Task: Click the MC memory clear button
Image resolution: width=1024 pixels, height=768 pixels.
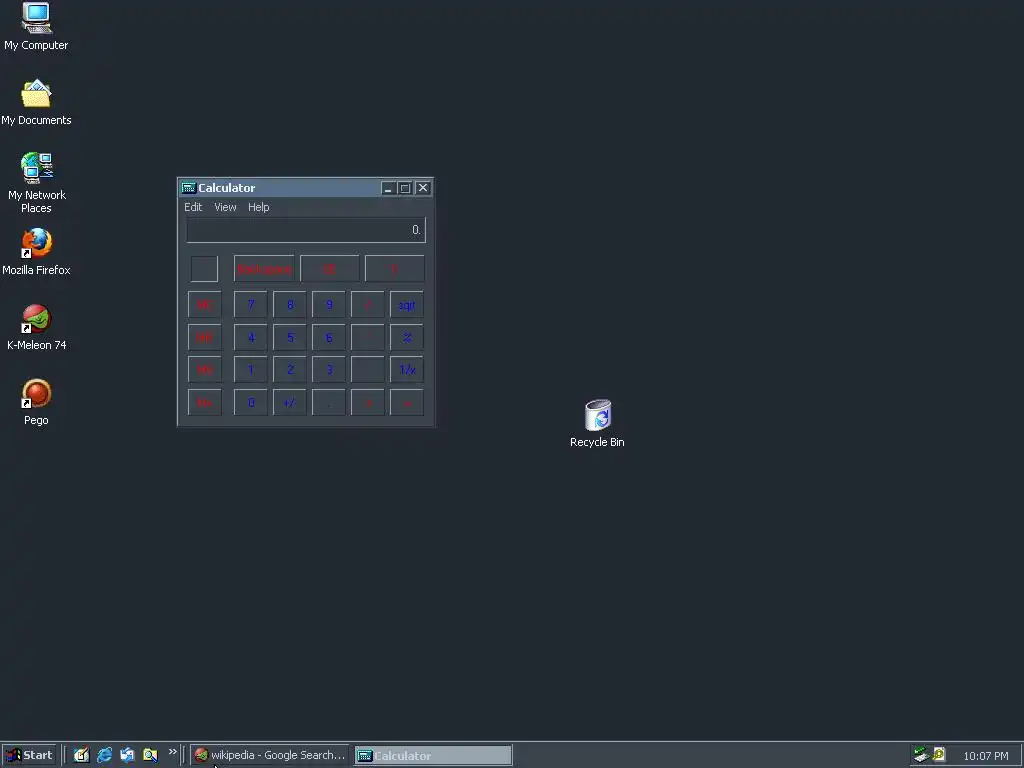Action: pos(204,304)
